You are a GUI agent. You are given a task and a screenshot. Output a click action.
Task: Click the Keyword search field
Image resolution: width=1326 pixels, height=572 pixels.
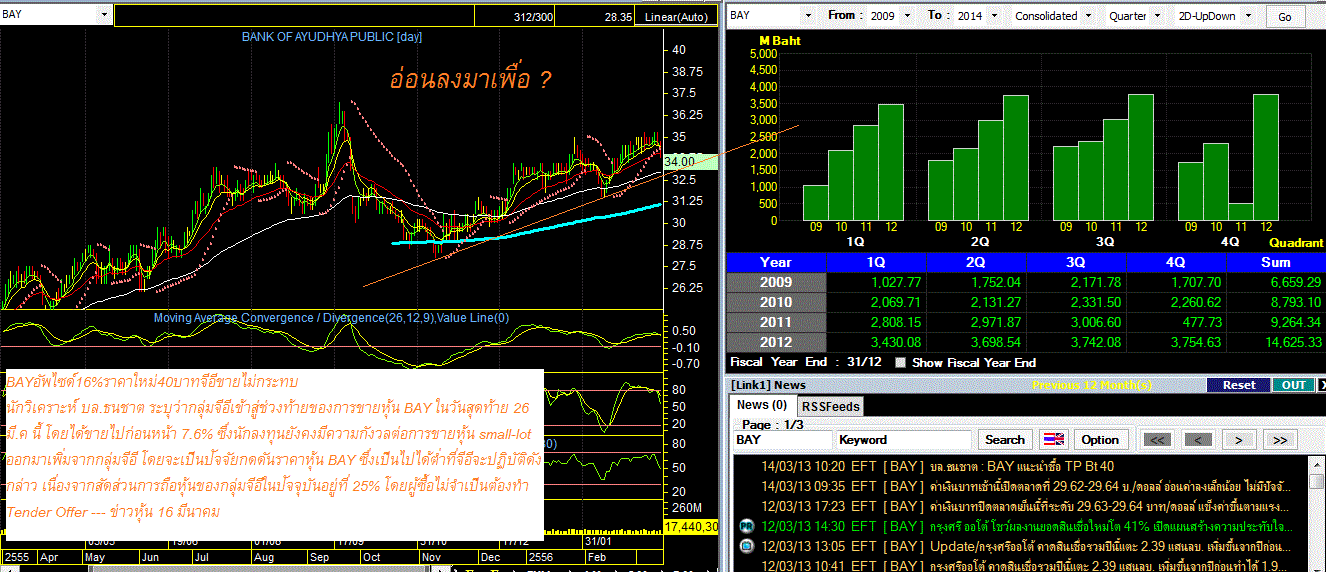[904, 440]
